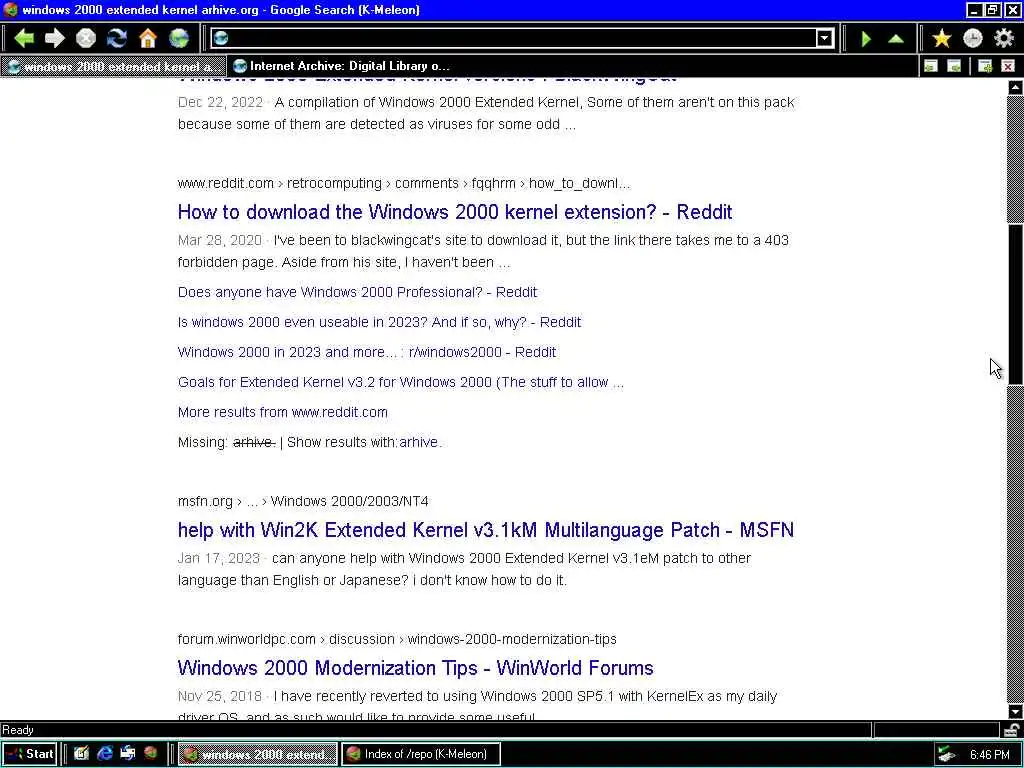This screenshot has height=768, width=1024.
Task: Click the 'msfn.org' breadcrumb text
Action: 205,502
